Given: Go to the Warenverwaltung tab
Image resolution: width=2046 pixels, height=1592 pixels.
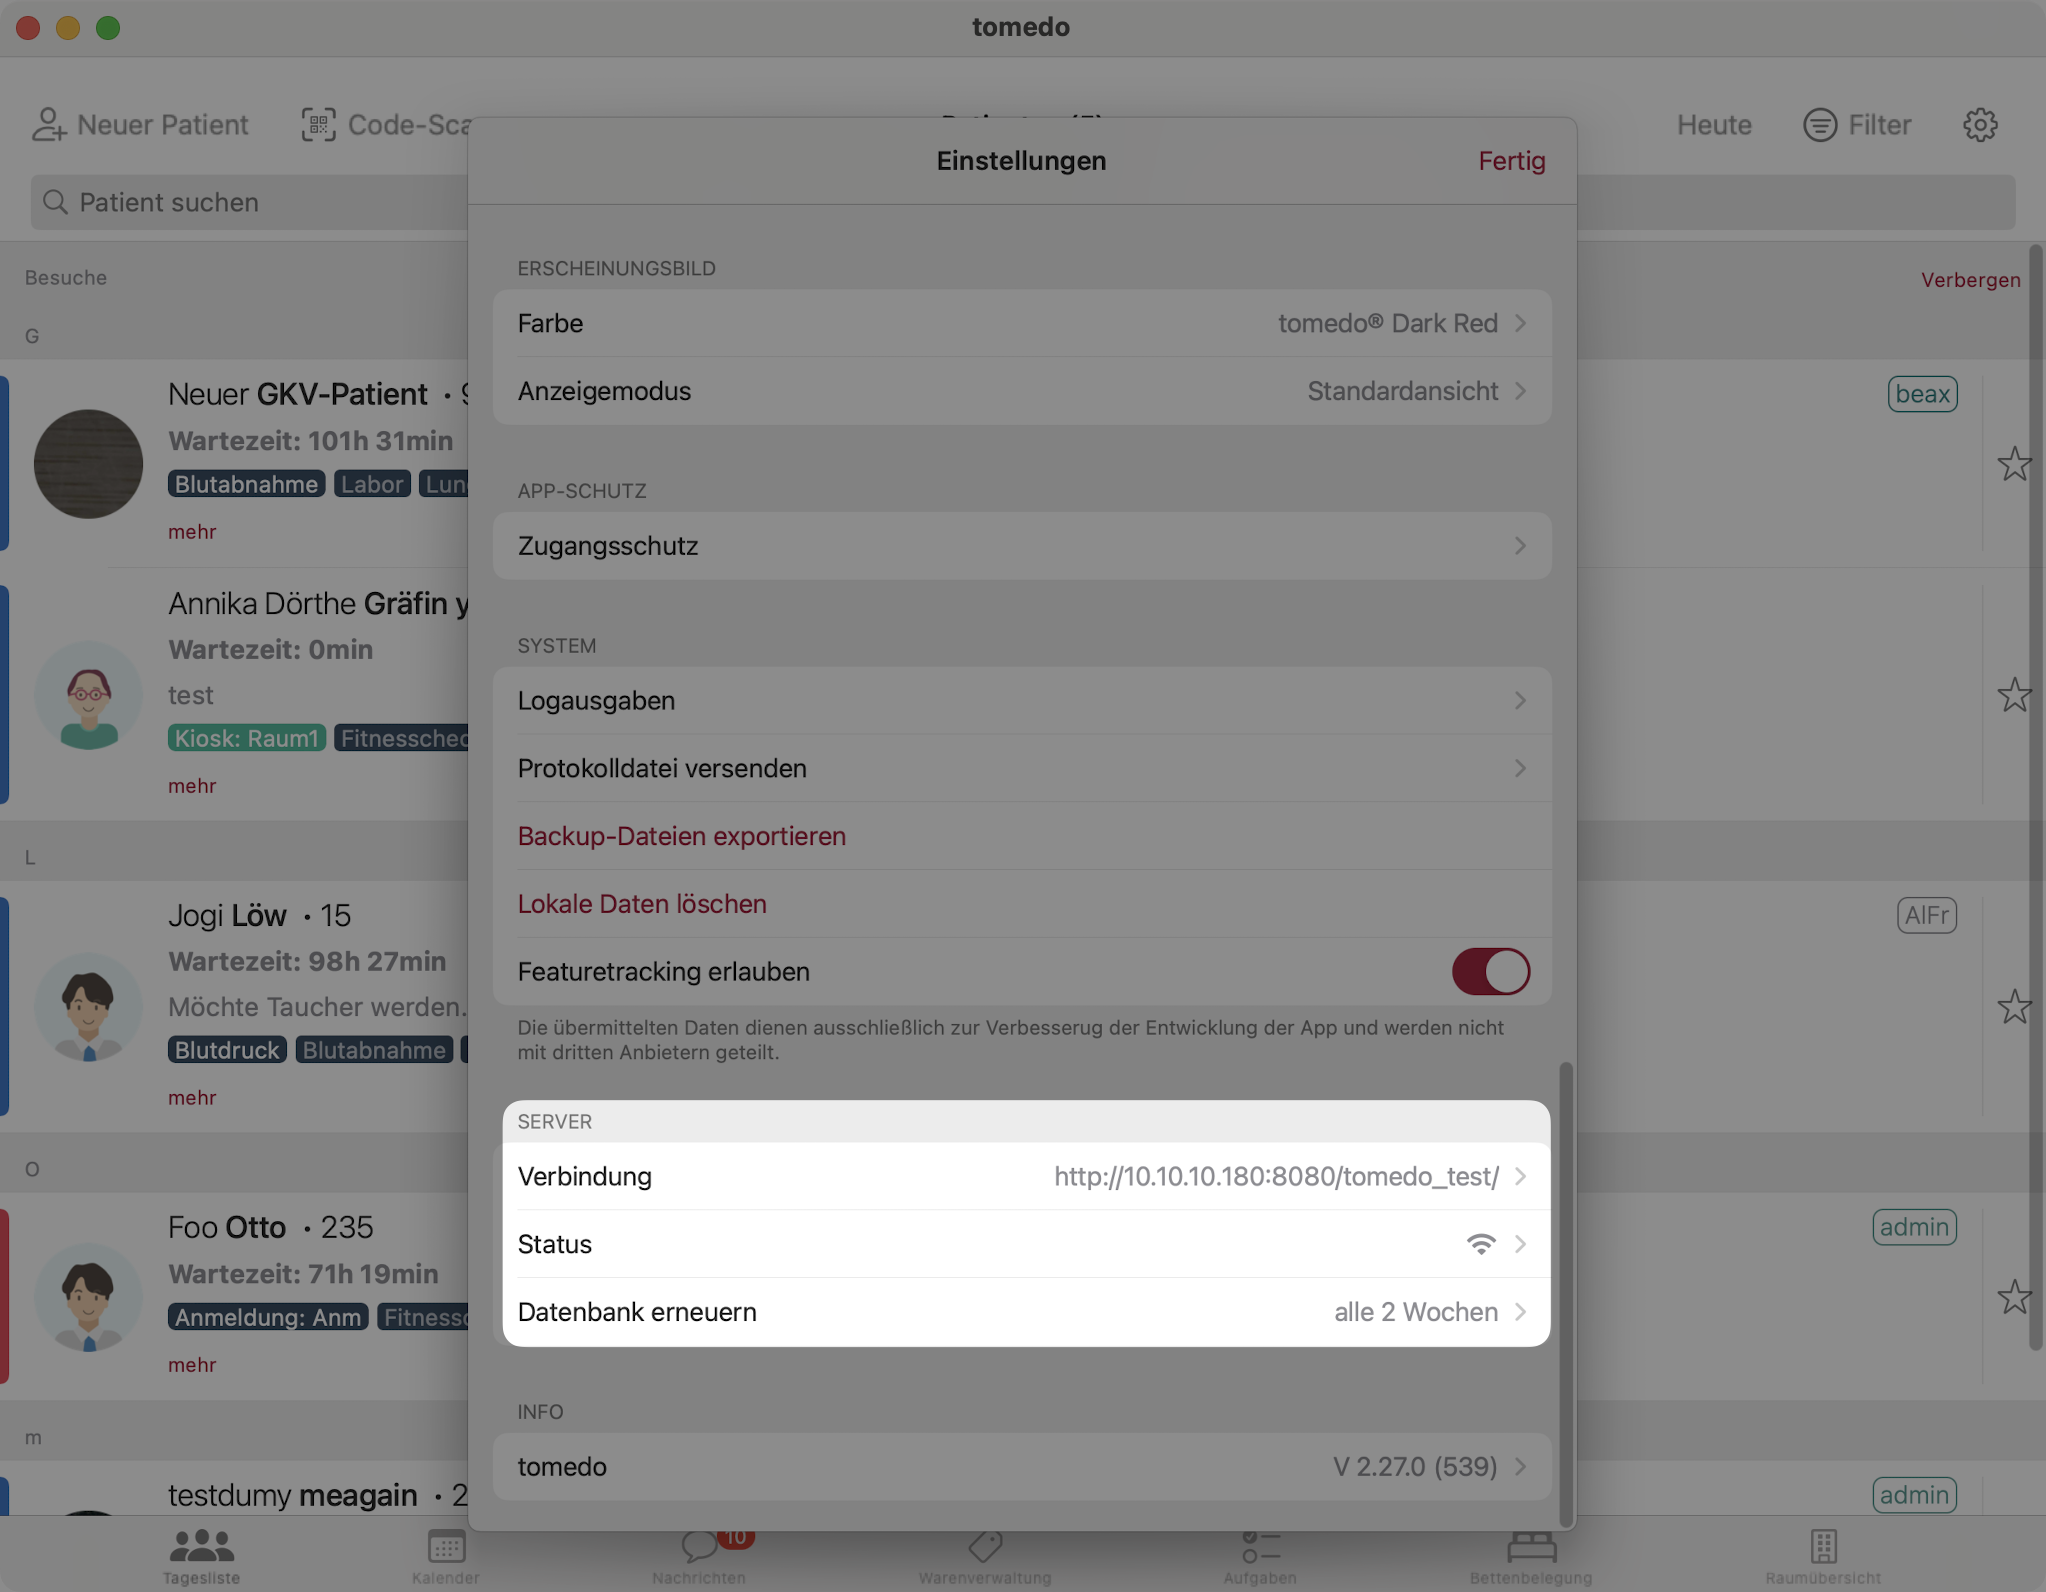Looking at the screenshot, I should [985, 1555].
